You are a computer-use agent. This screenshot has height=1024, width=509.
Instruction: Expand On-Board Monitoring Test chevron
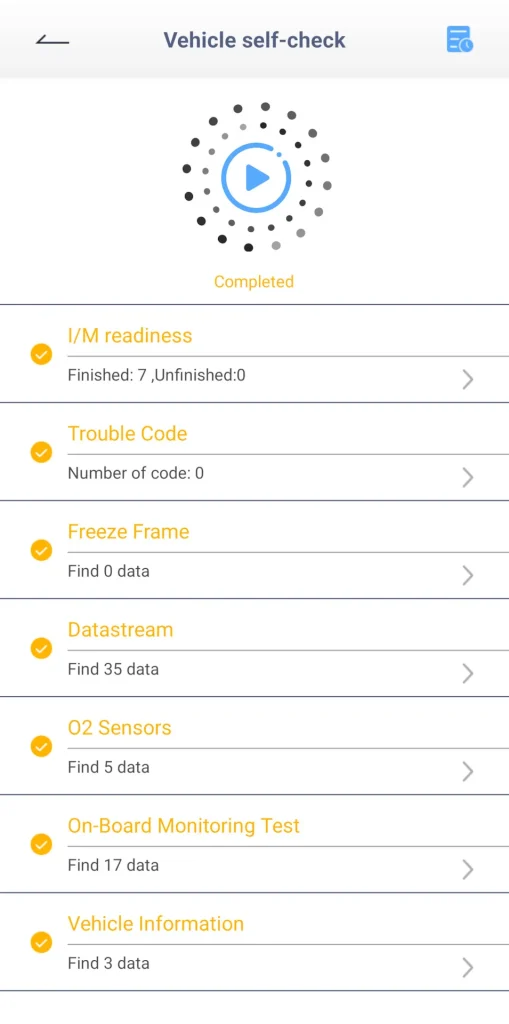(468, 869)
